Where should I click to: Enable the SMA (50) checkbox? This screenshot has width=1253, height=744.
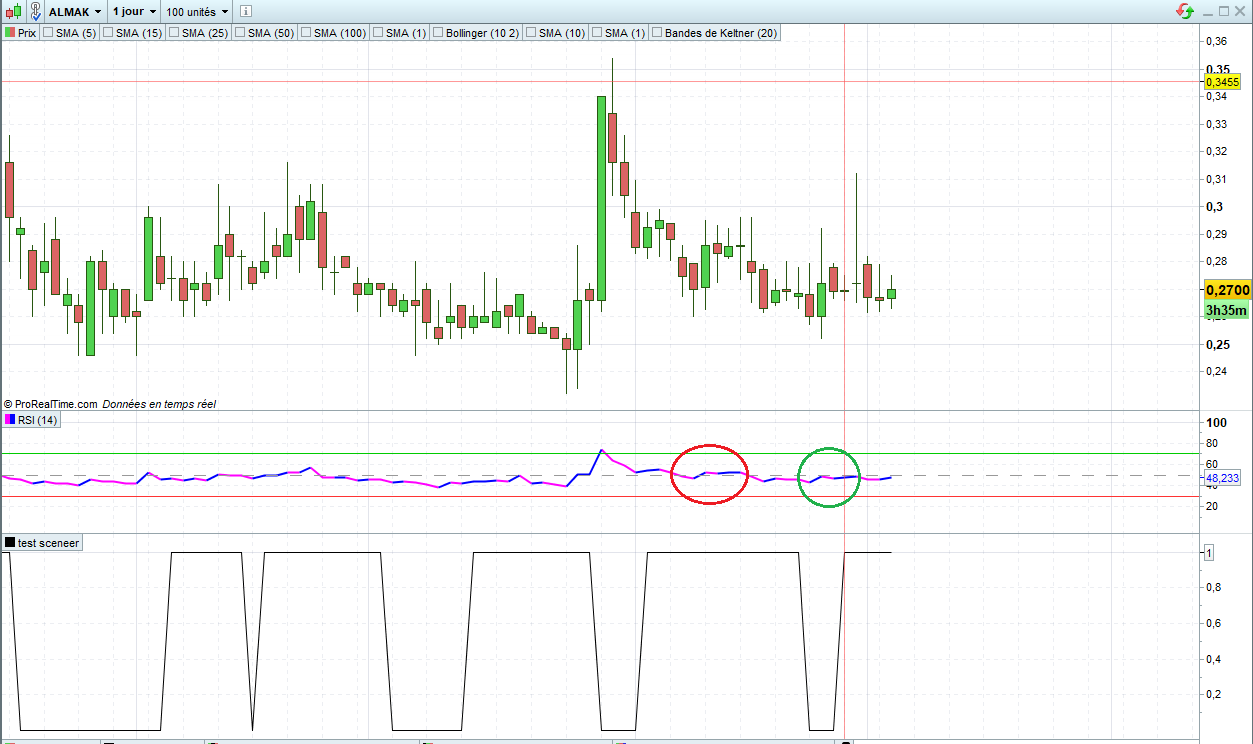(240, 33)
